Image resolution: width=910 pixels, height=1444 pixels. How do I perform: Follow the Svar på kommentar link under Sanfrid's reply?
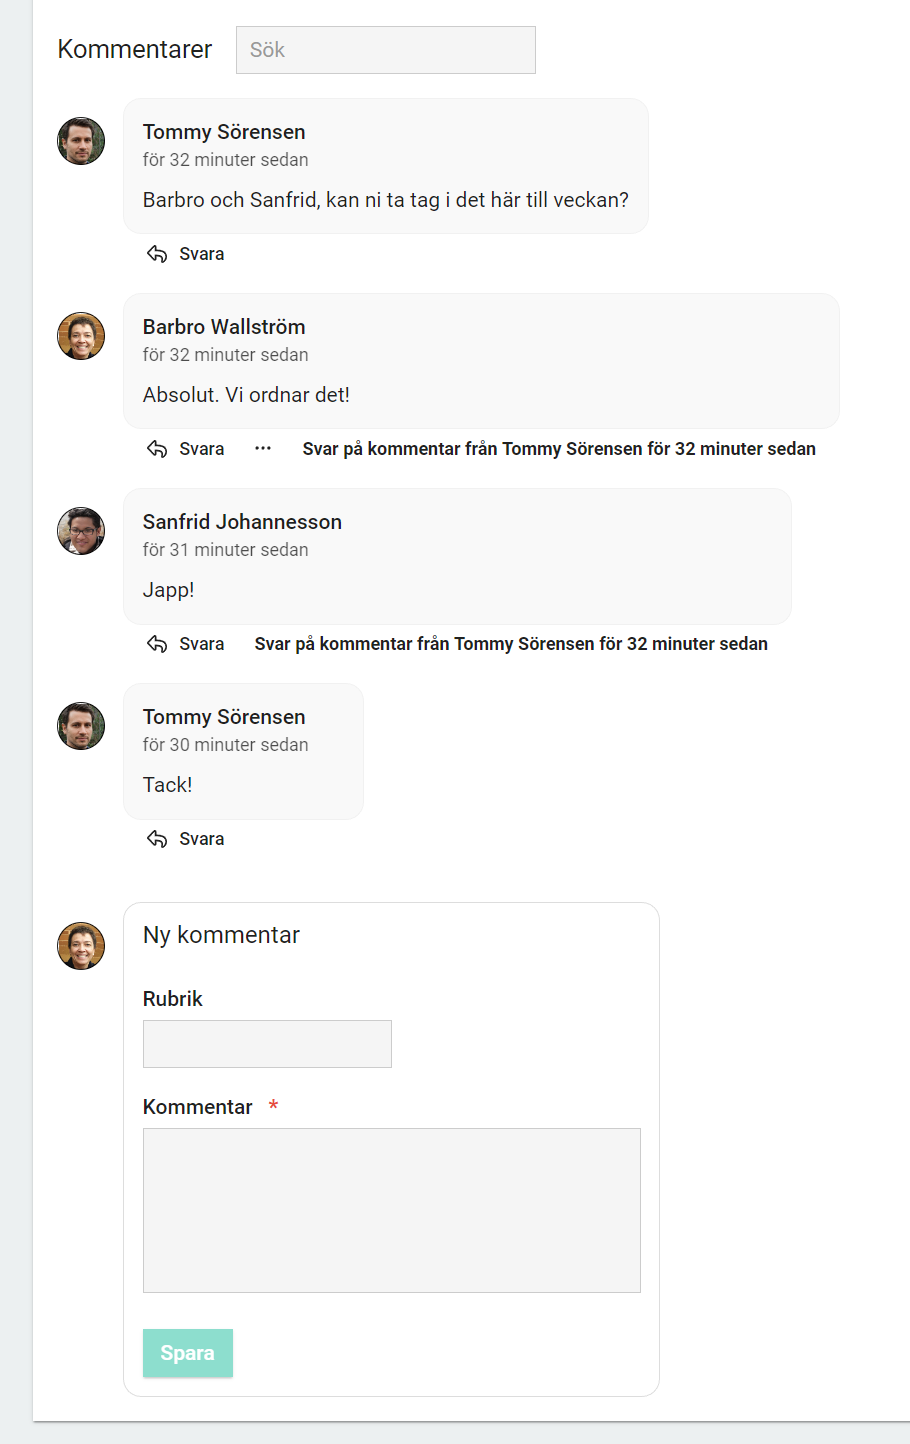point(511,644)
